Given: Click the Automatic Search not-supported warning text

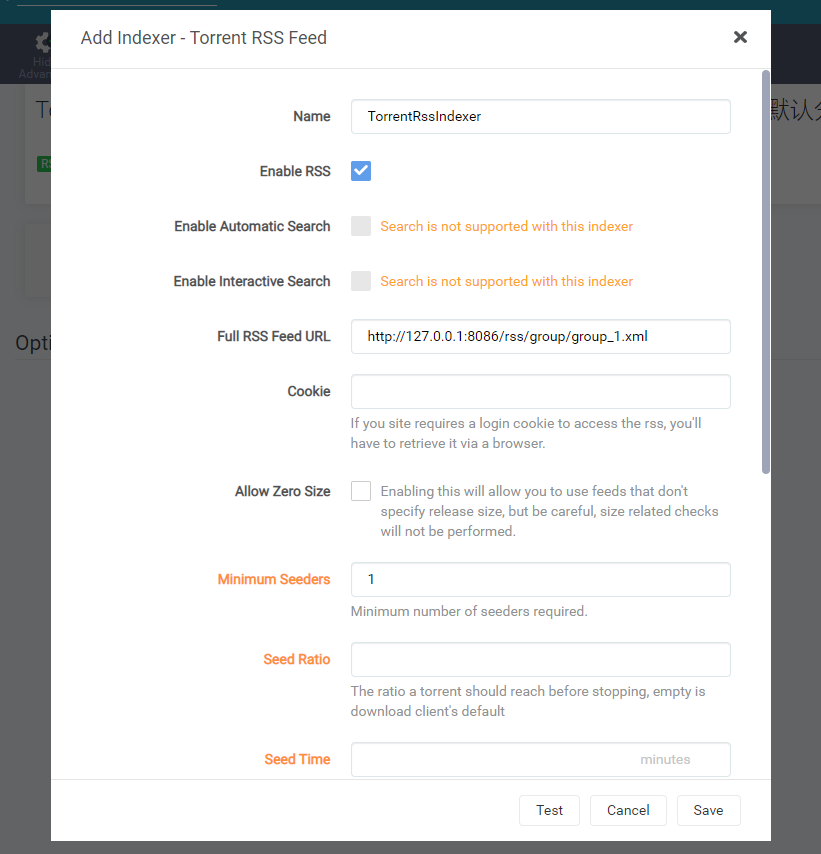Looking at the screenshot, I should point(506,226).
